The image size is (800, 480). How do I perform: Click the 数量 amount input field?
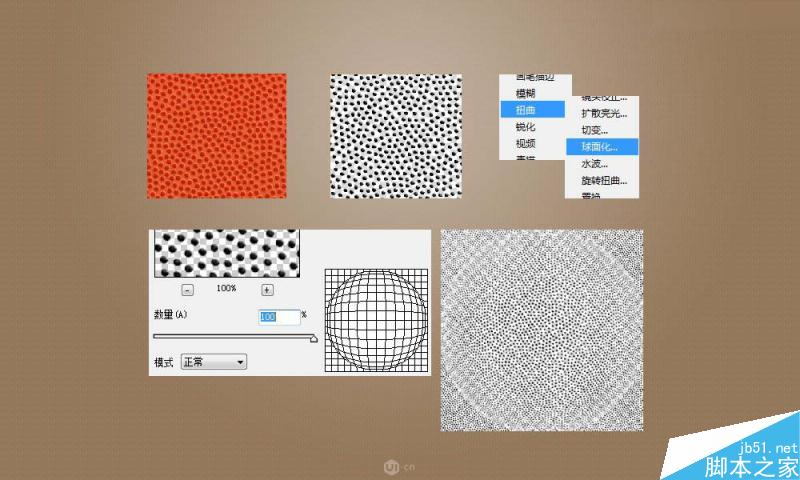(279, 317)
